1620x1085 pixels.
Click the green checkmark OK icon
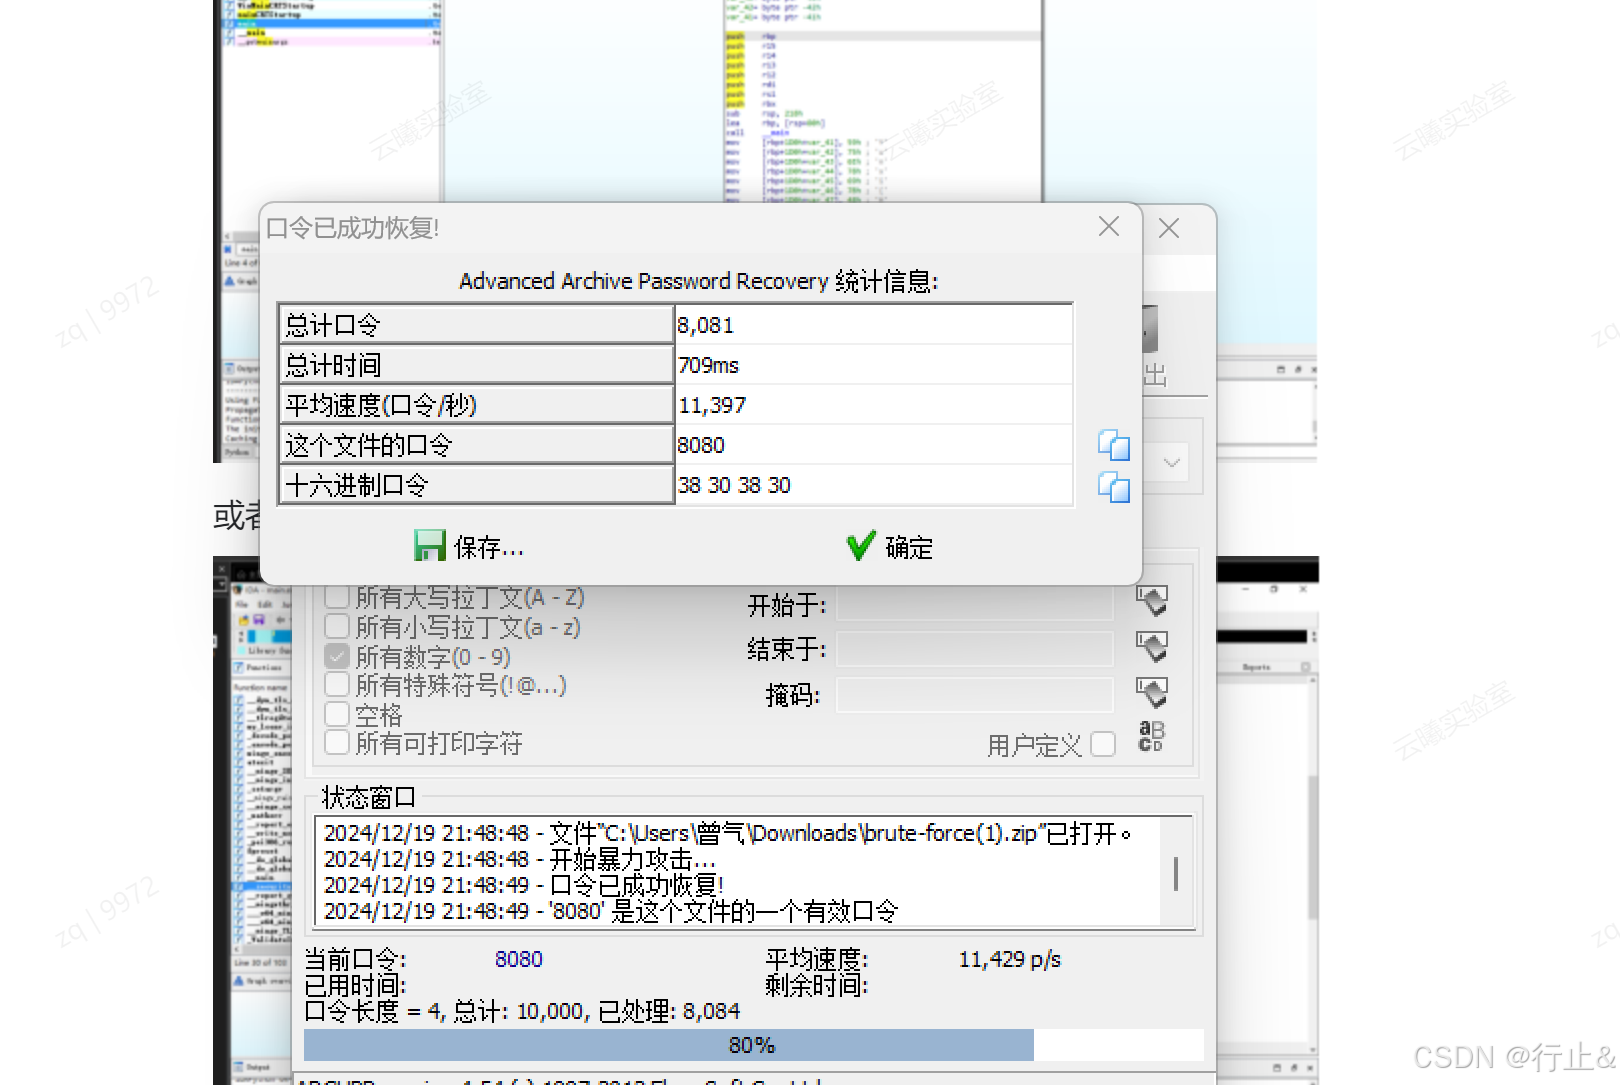tap(861, 546)
